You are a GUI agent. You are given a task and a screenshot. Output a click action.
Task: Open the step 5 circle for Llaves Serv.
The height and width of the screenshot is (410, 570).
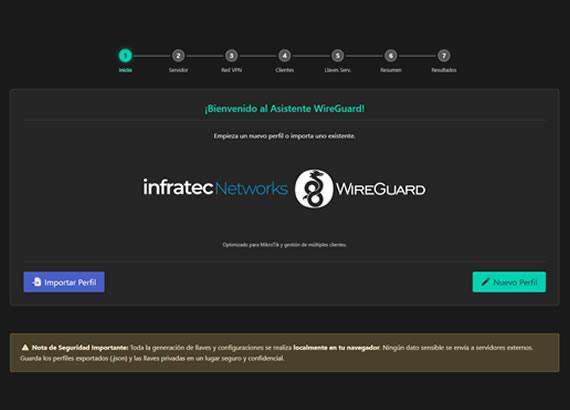[x=338, y=56]
